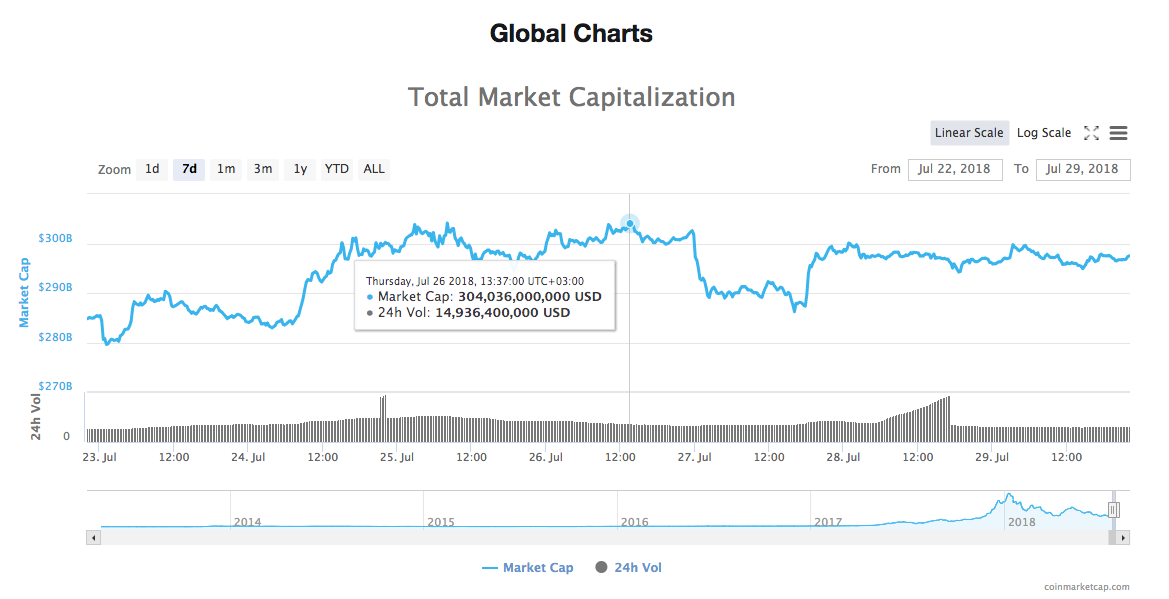Select the ALL zoom preset
Screen dimensions: 1169x599
point(373,169)
